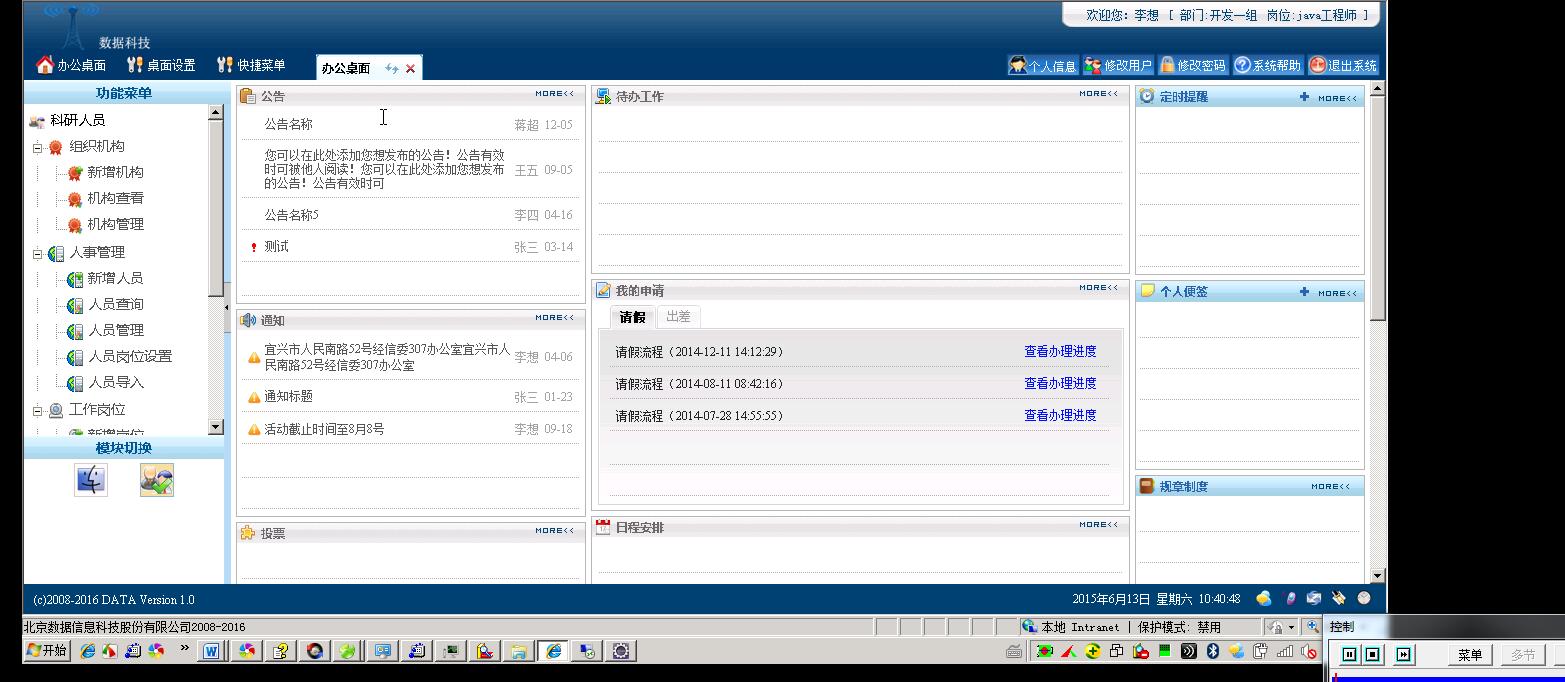The width and height of the screenshot is (1565, 682).
Task: Open 人员导入 in the function menu
Action: [115, 382]
